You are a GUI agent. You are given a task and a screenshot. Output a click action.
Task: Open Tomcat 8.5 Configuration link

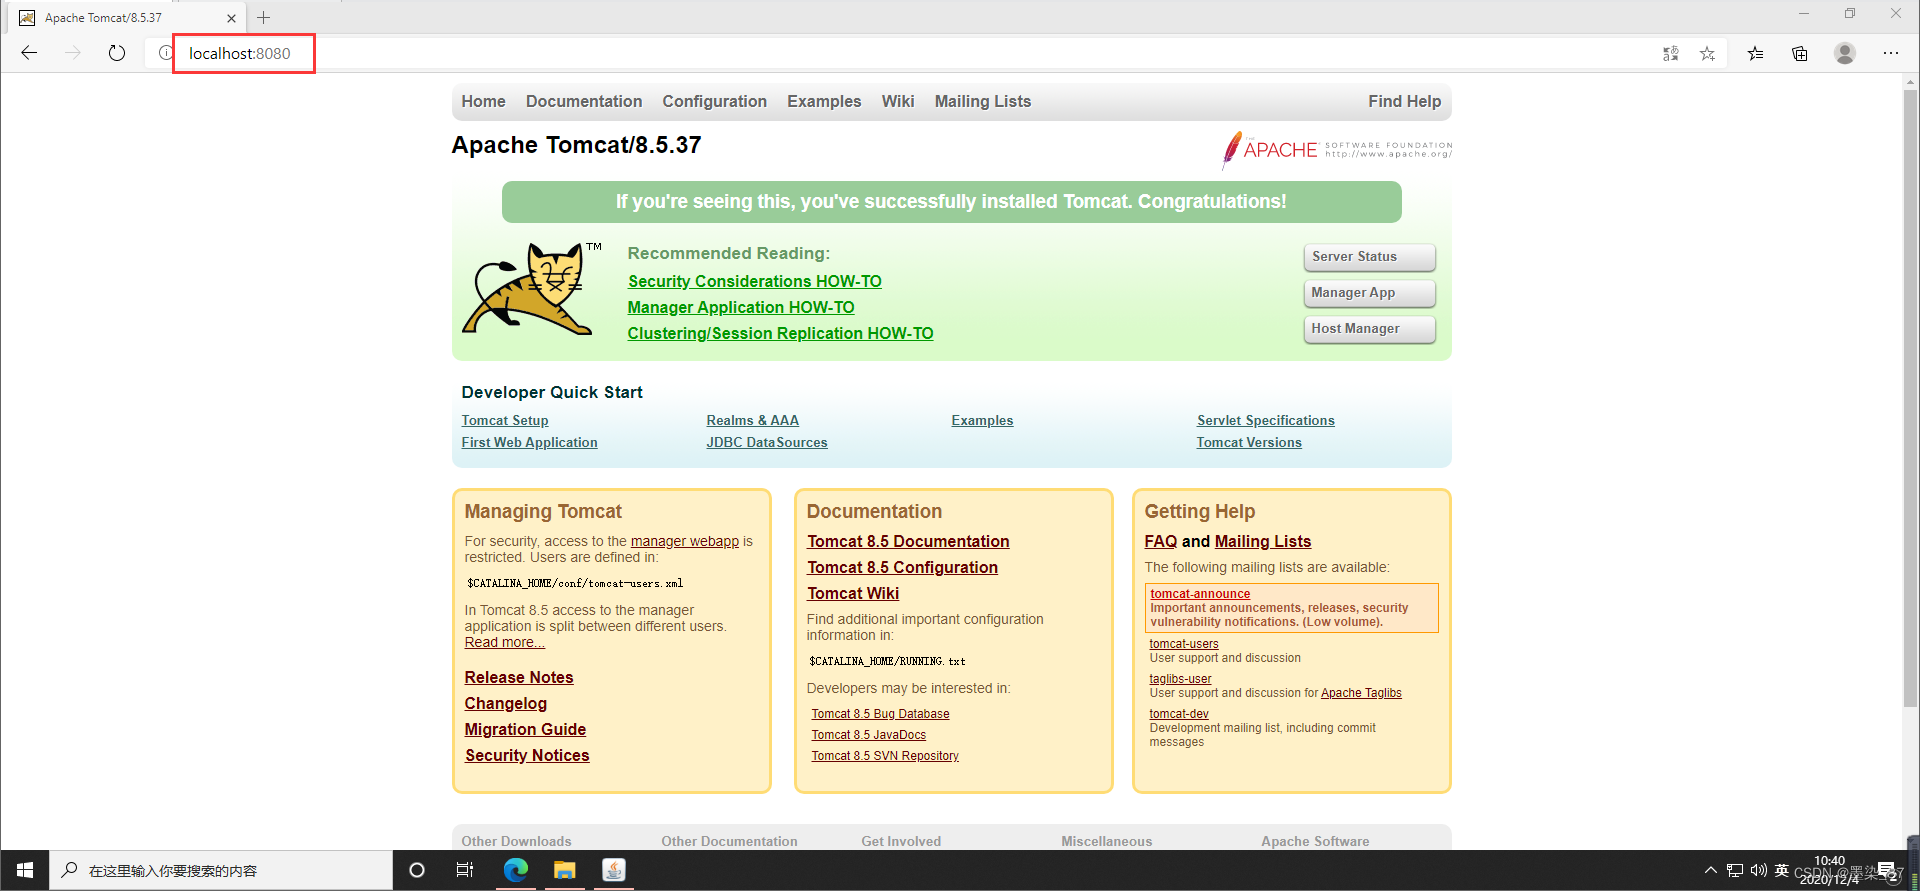(903, 567)
